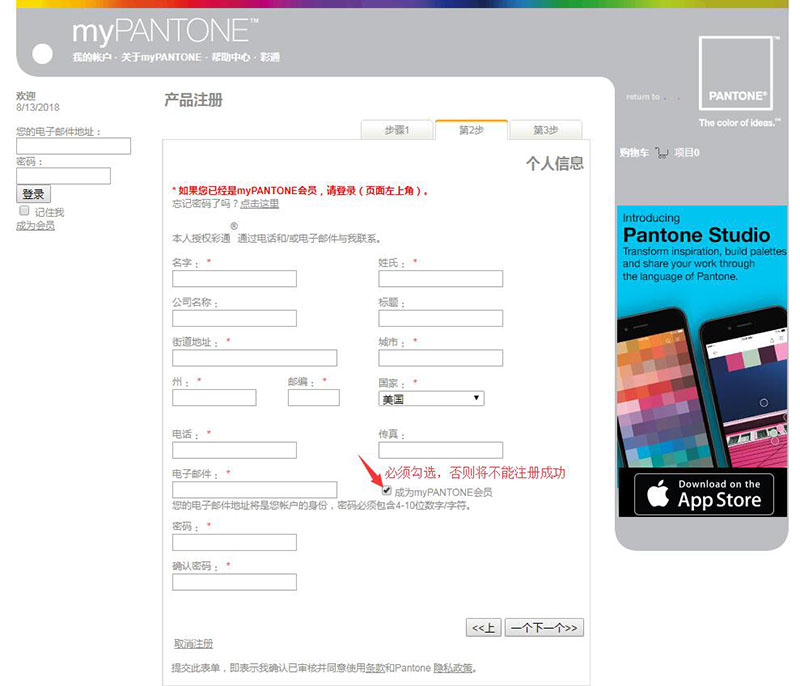Click the shopping cart icon
Screen dimensions: 800x686
click(x=661, y=153)
